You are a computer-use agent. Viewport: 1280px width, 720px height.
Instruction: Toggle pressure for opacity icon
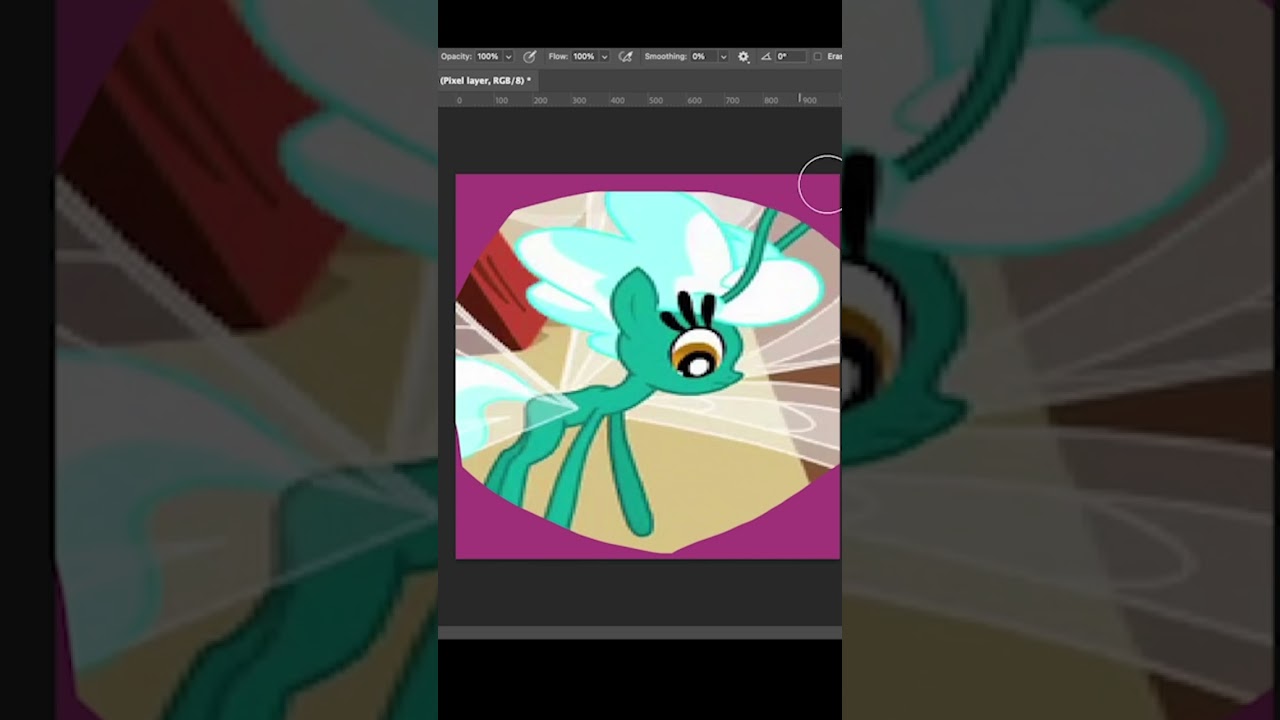coord(529,57)
